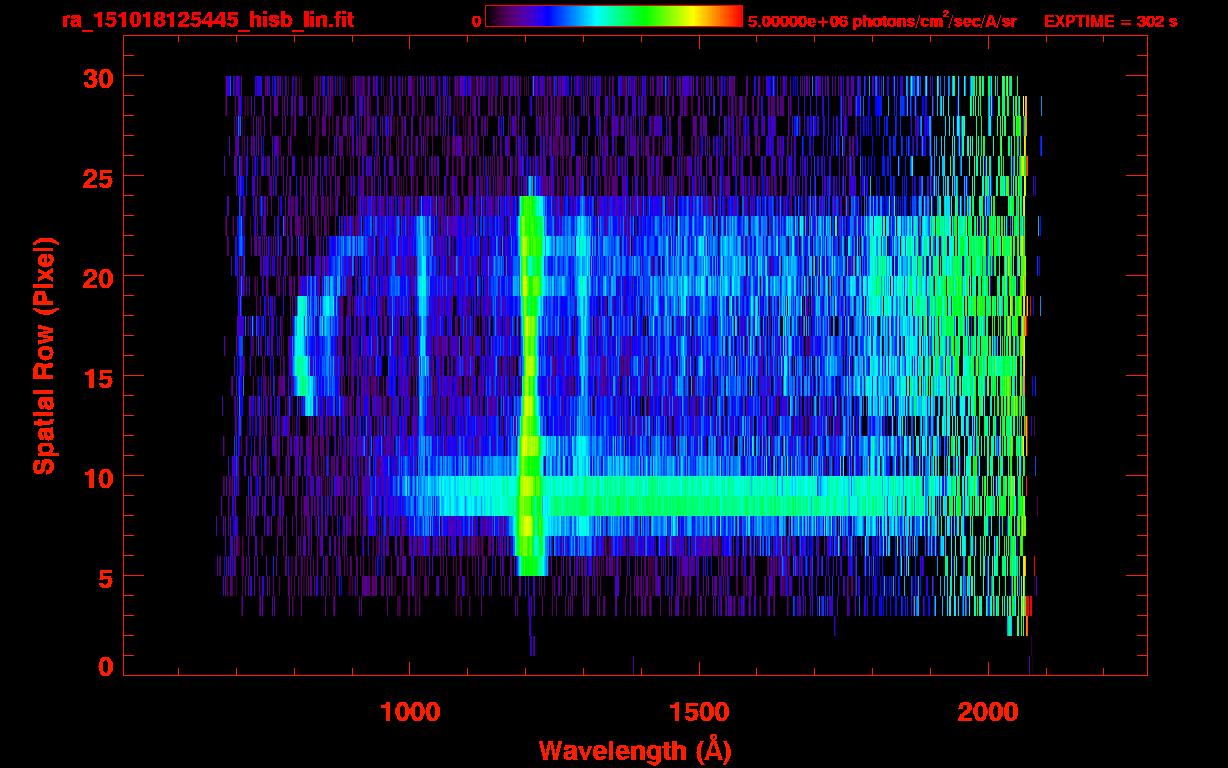Viewport: 1228px width, 768px height.
Task: Click the spatial row tick label 0
Action: pyautogui.click(x=104, y=666)
